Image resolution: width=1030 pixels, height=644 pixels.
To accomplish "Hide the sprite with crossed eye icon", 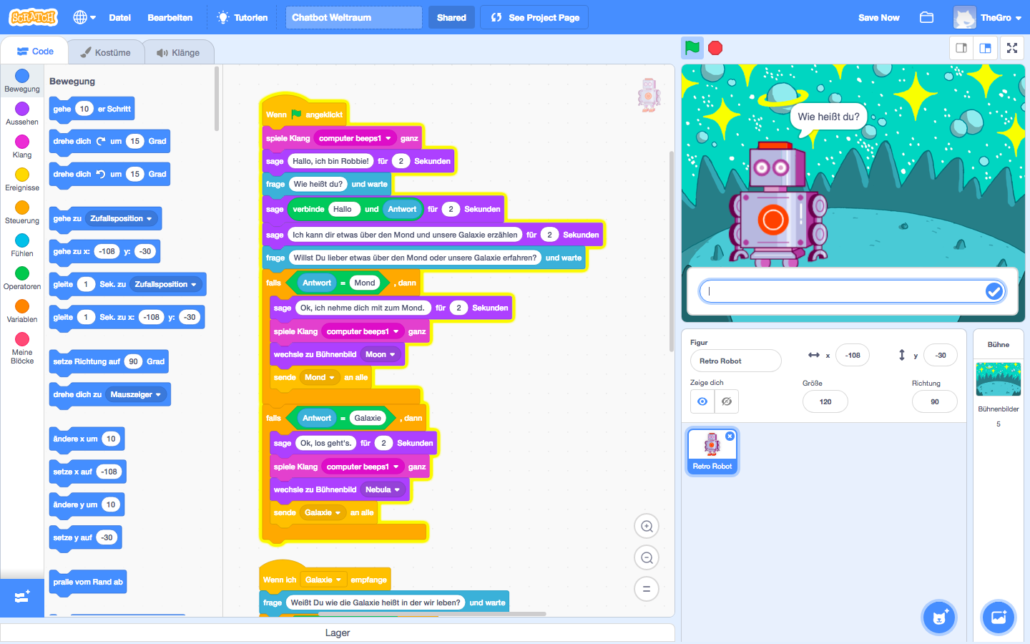I will click(x=726, y=401).
